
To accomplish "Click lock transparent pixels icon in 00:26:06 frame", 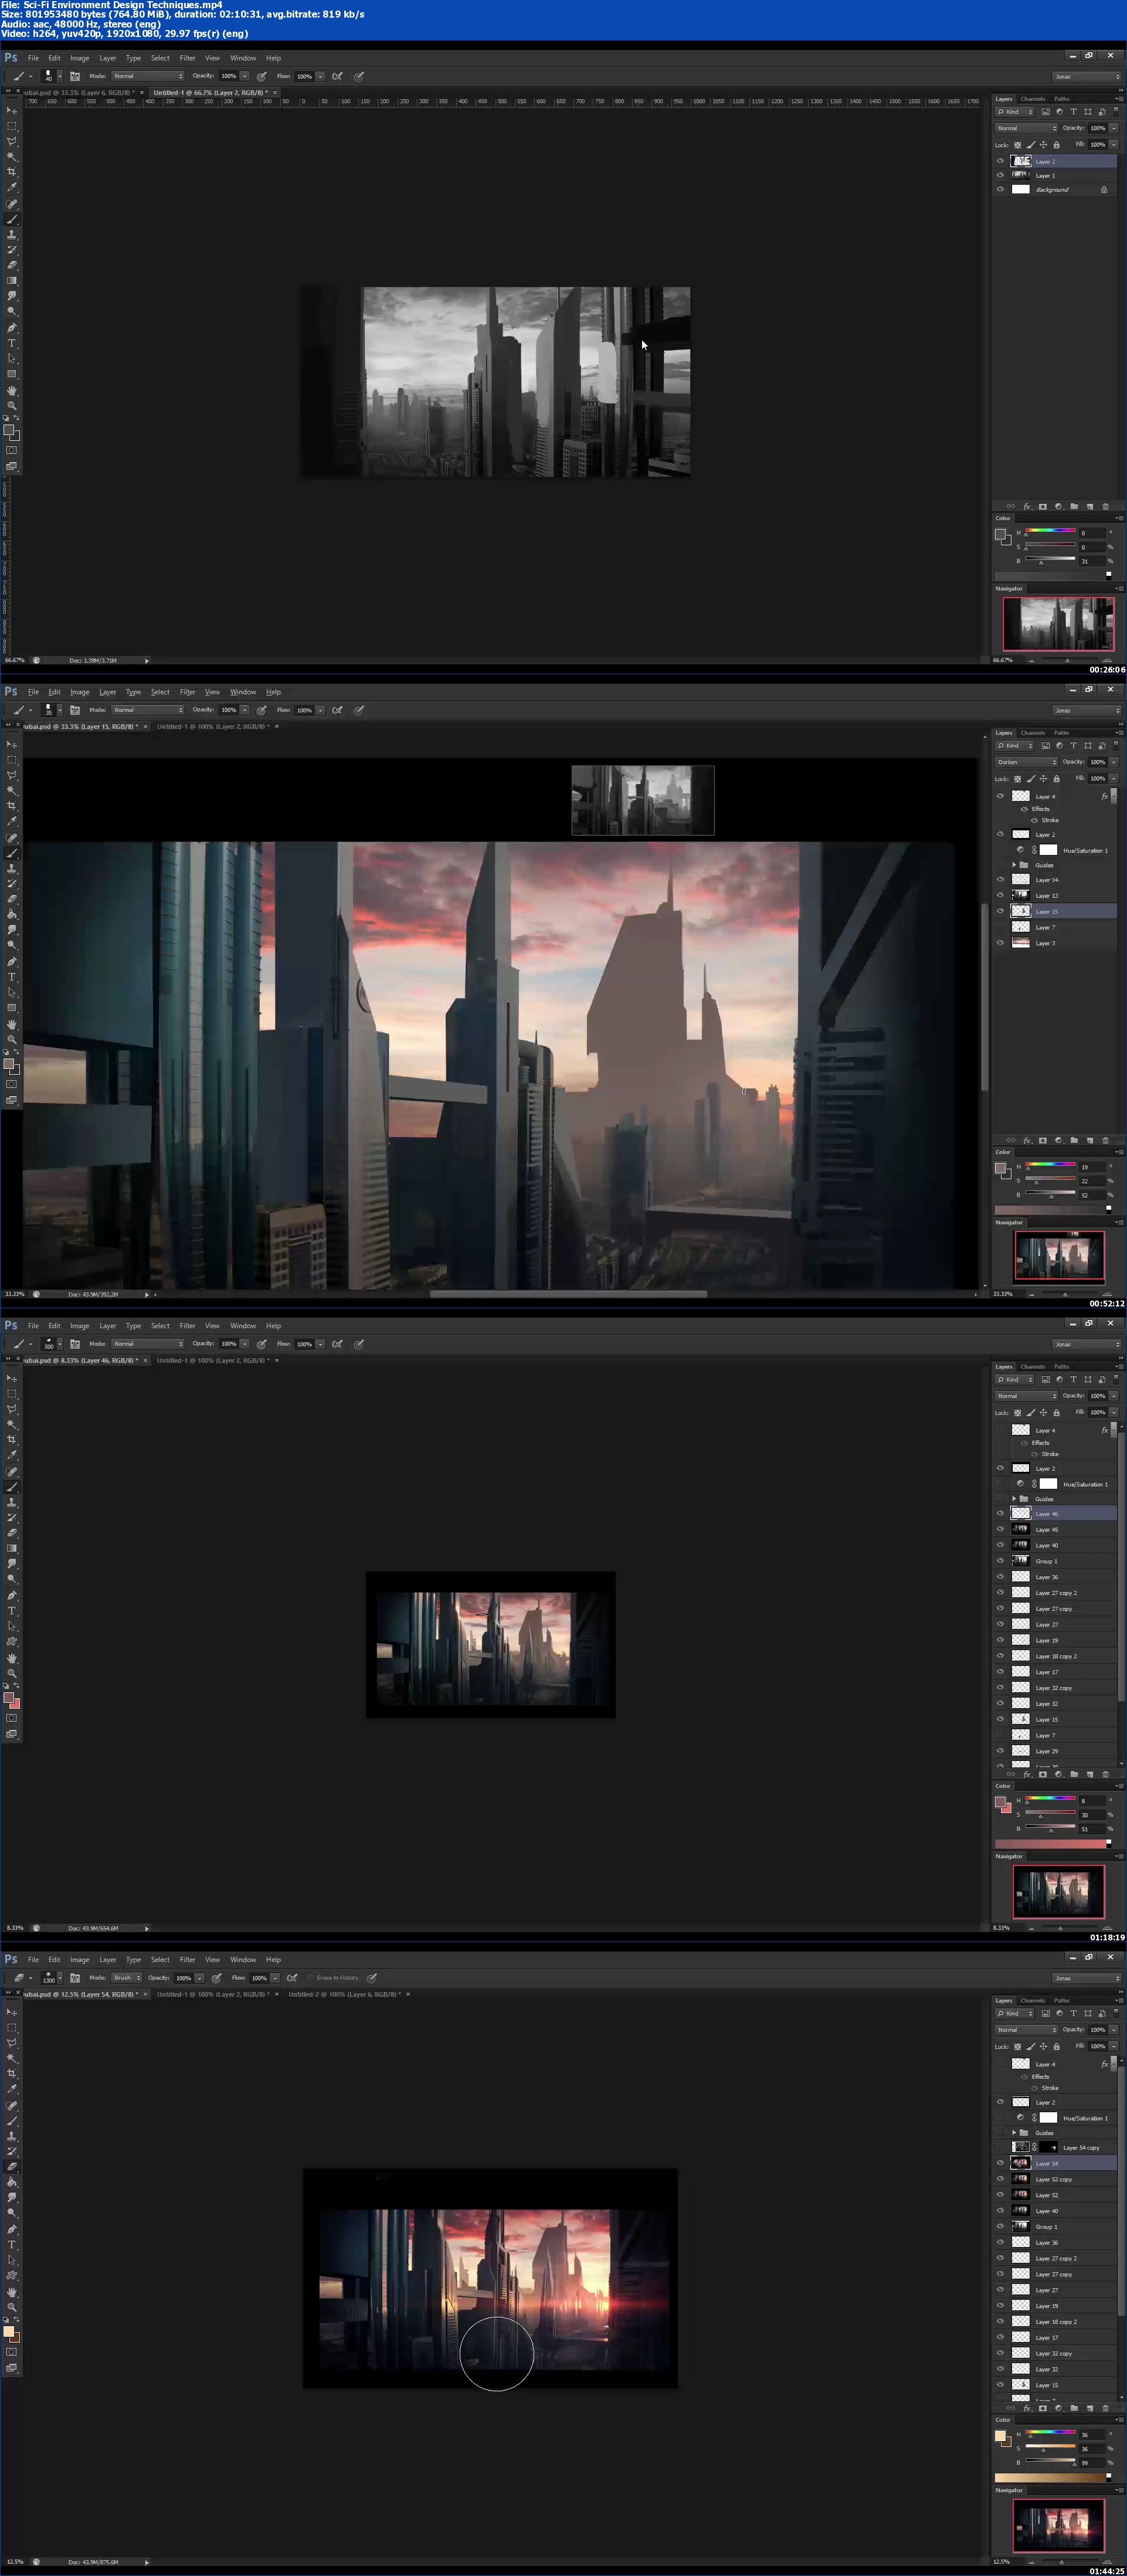I will pyautogui.click(x=1018, y=145).
